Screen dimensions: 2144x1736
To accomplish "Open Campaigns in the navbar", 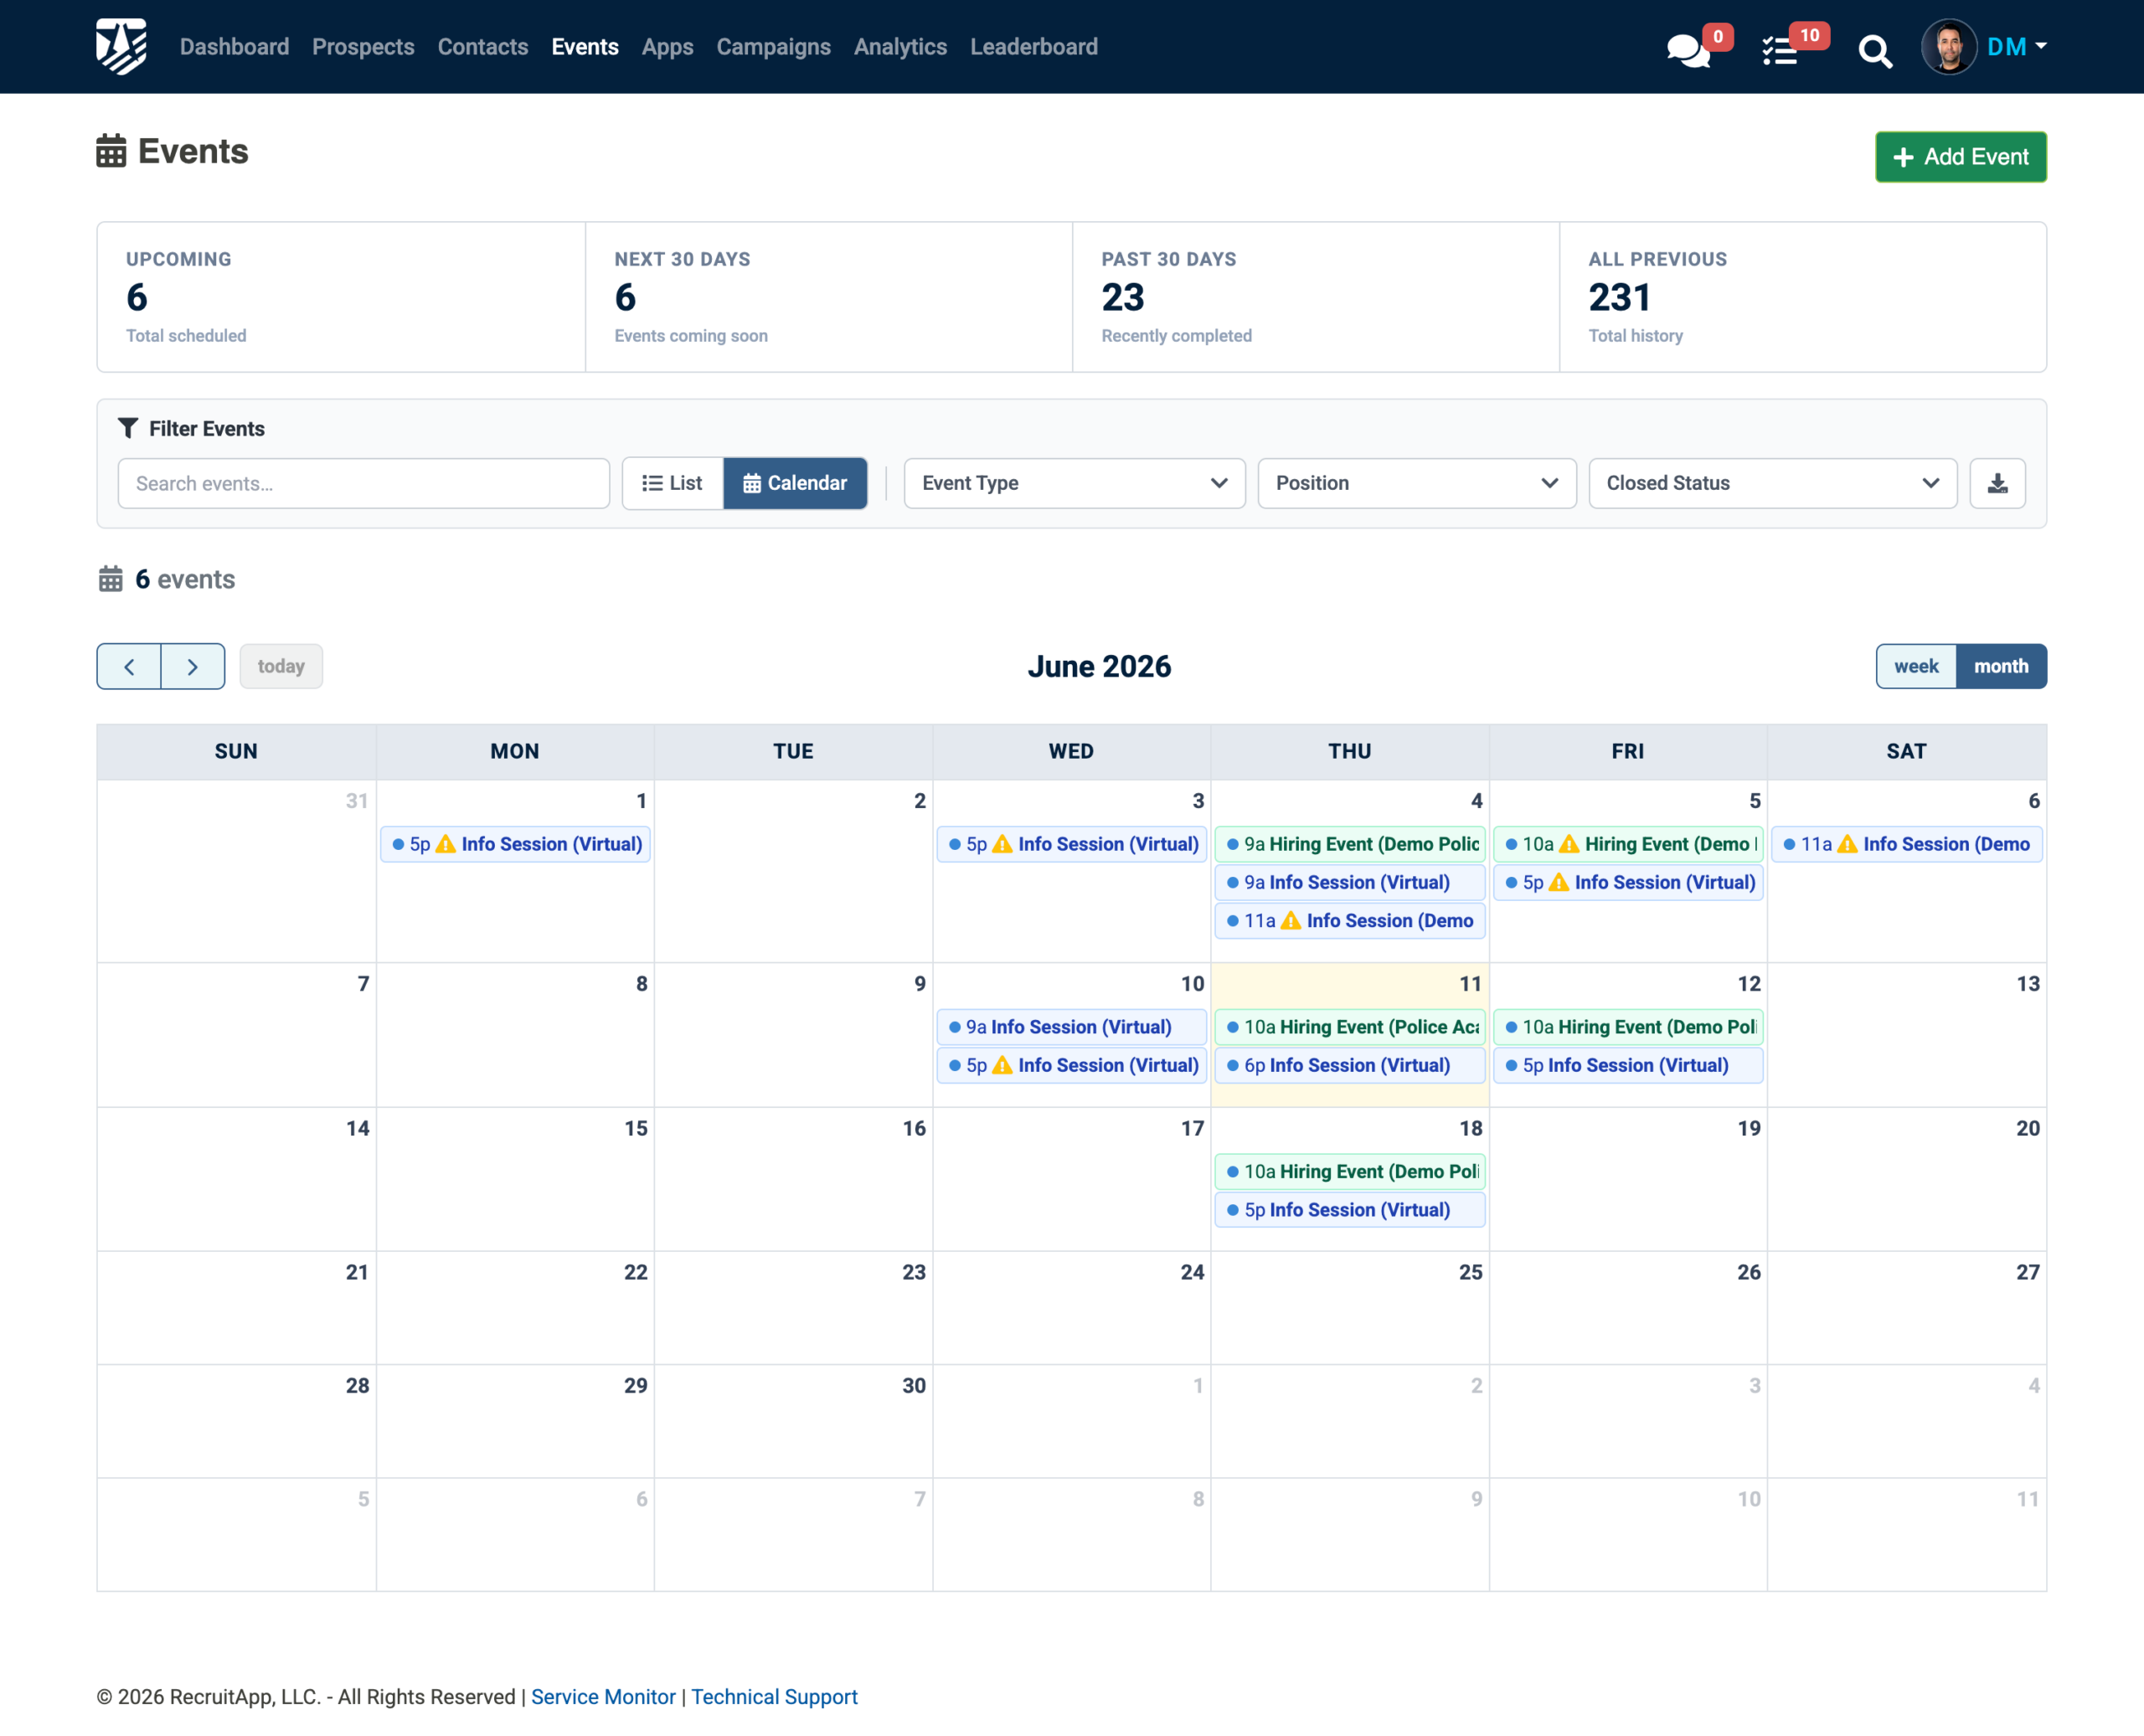I will pos(773,47).
